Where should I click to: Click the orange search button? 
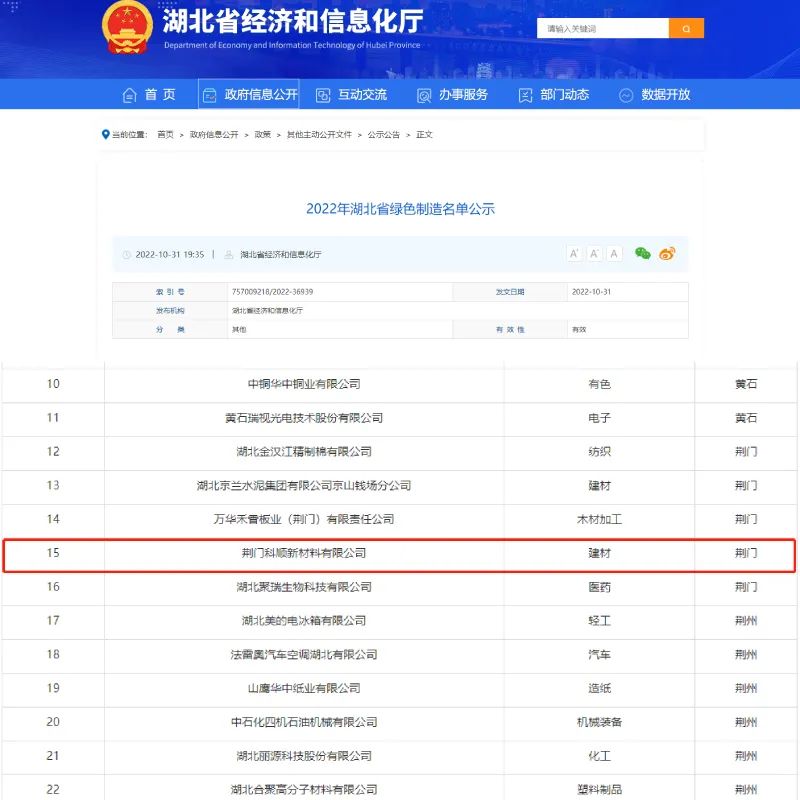pos(686,29)
